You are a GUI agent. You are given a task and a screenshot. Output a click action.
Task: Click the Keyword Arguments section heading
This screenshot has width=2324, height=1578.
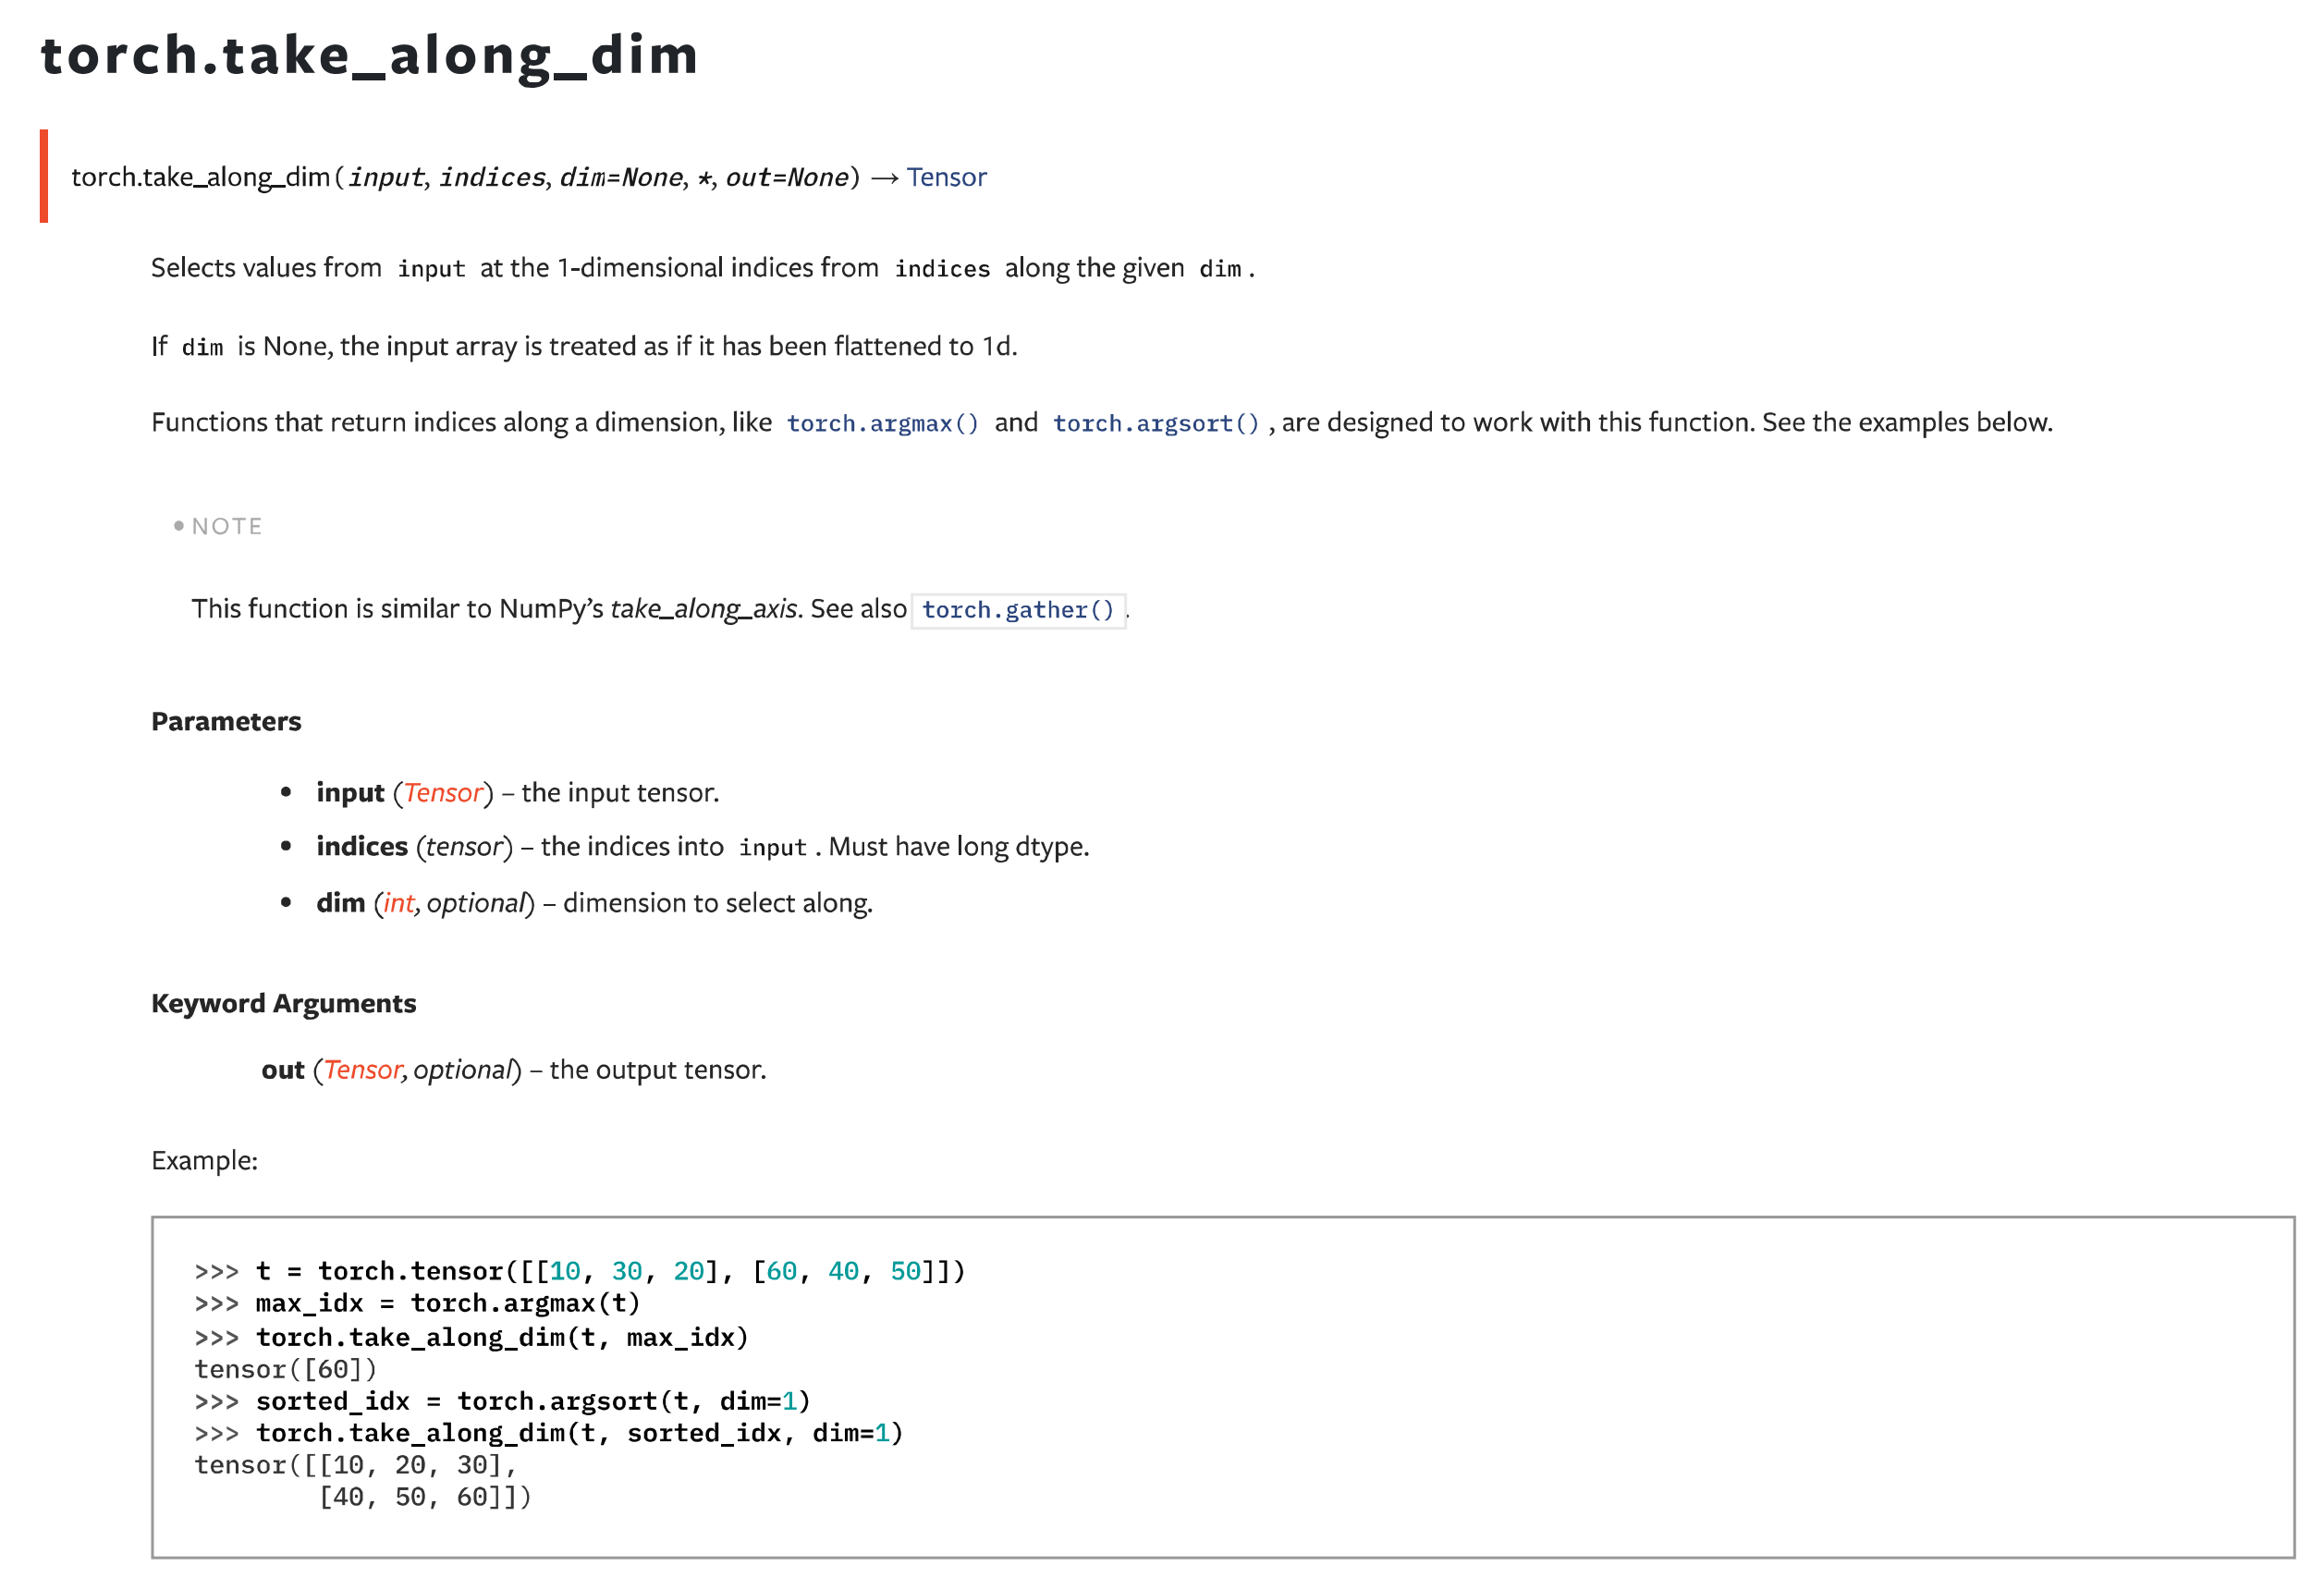283,1003
